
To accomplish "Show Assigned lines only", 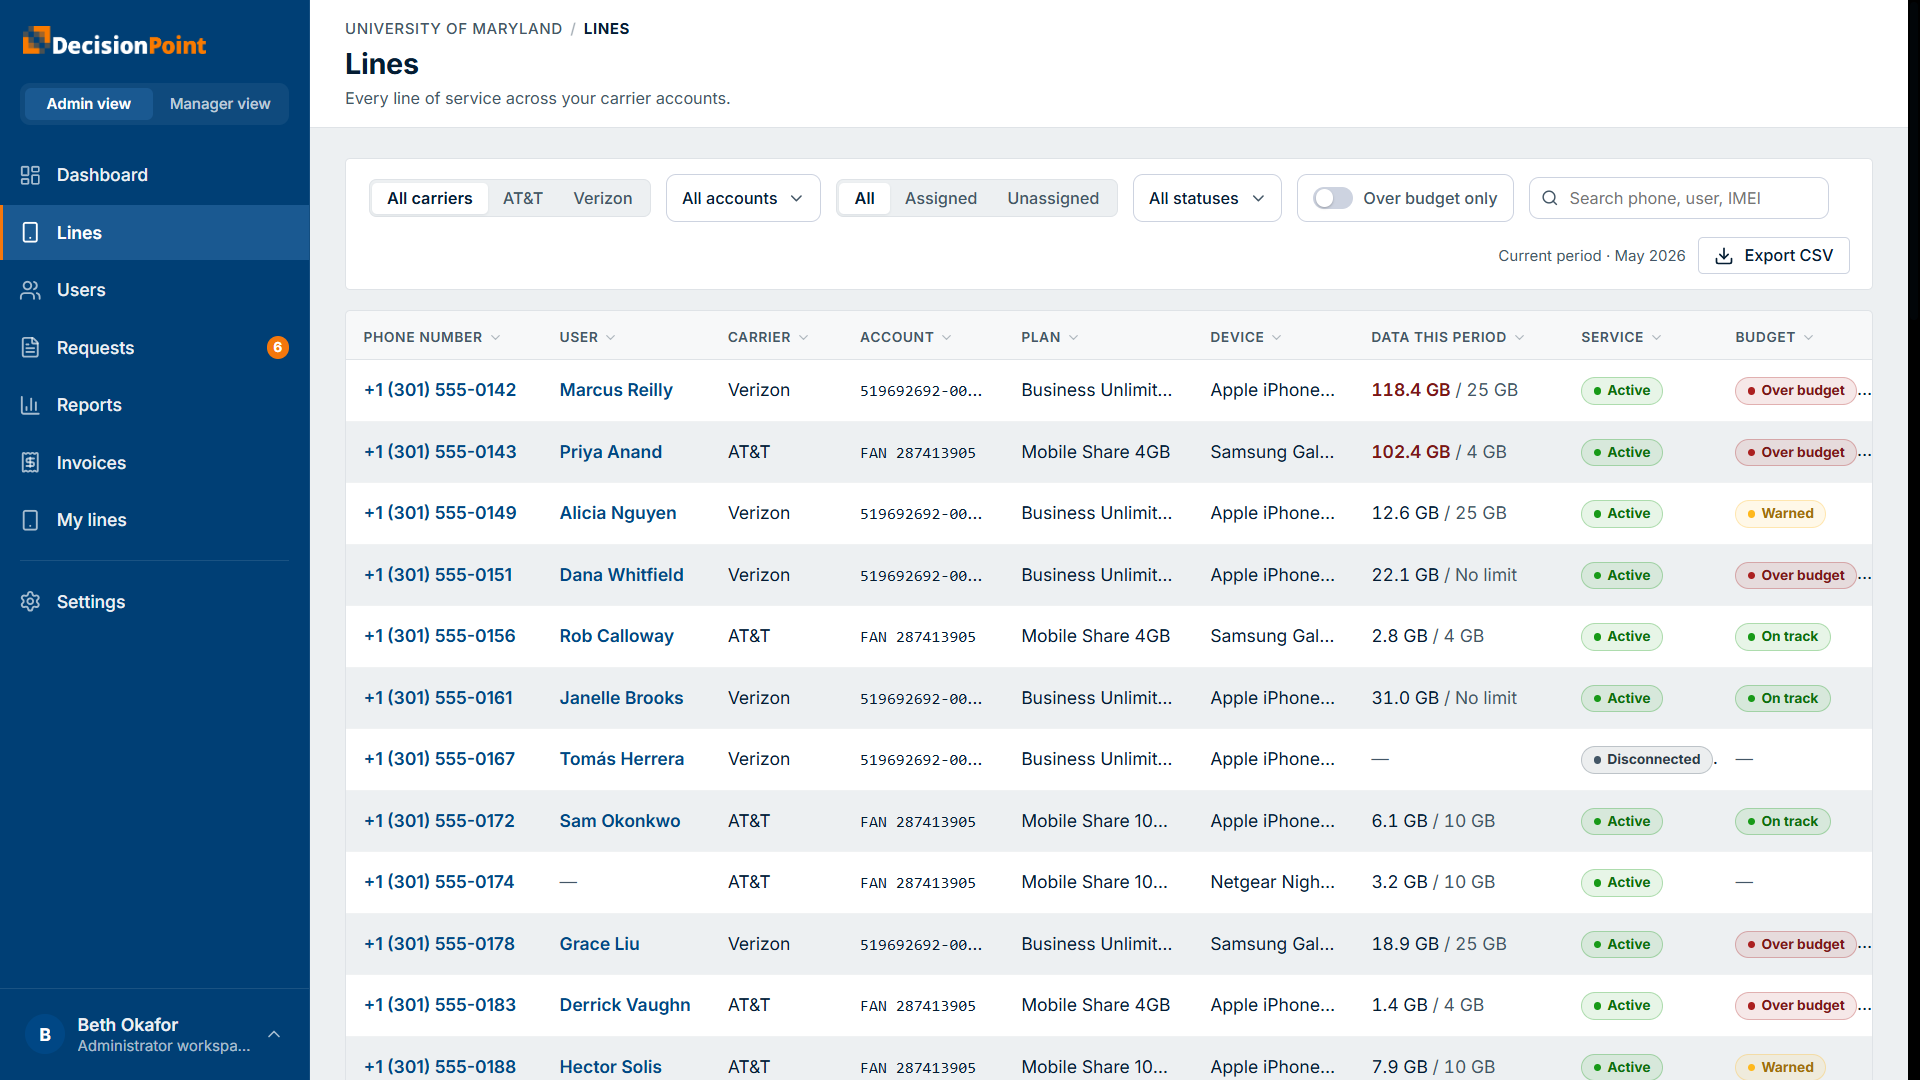I will [x=940, y=198].
